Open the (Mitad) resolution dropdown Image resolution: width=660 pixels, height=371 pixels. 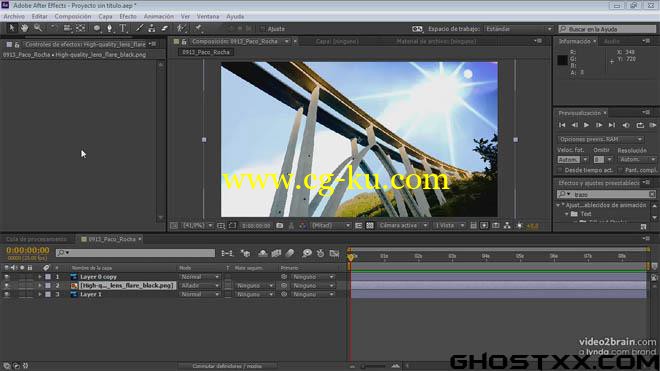click(330, 226)
